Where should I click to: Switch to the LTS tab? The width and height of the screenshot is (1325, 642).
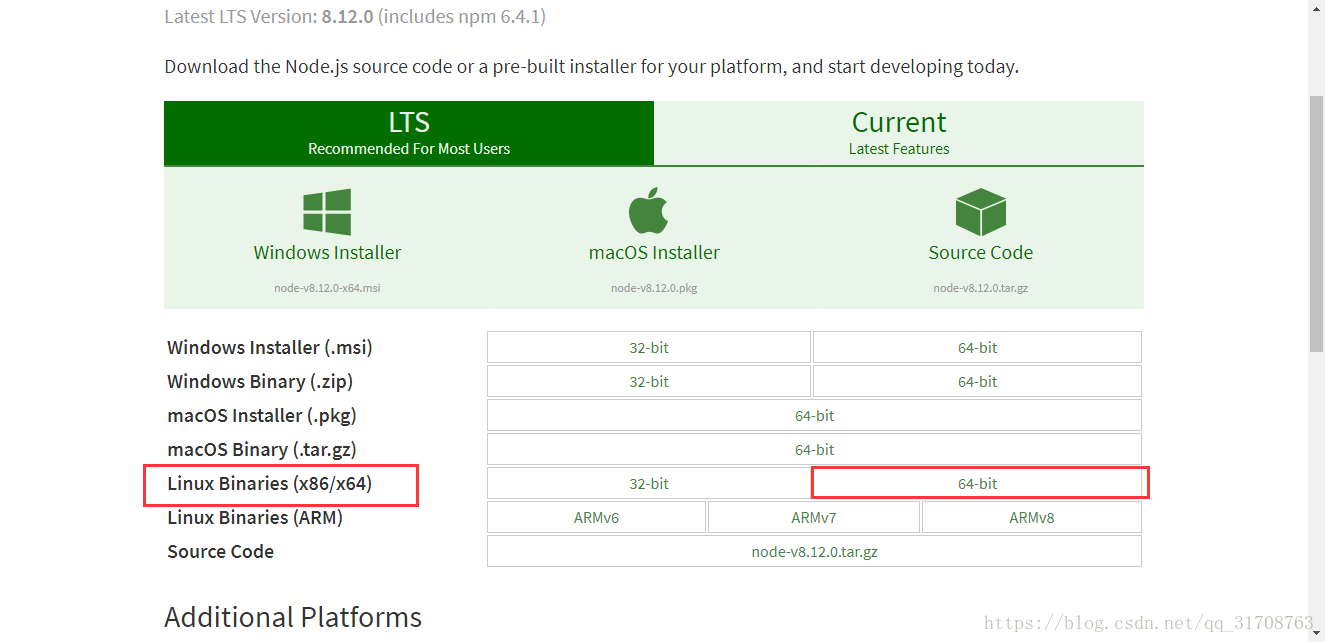pos(409,133)
